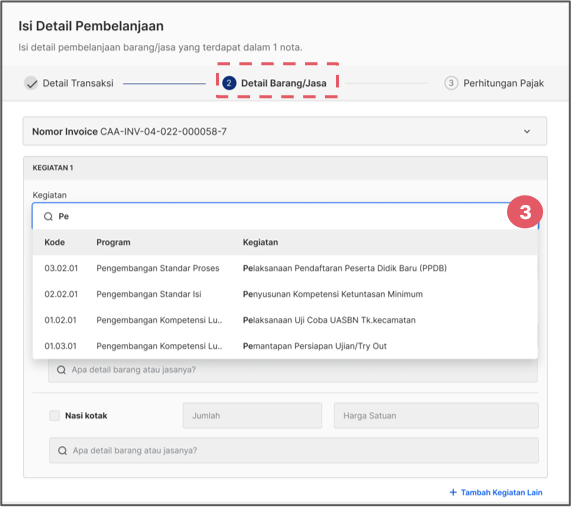Click the Jumlah input field
Image resolution: width=571 pixels, height=507 pixels.
tap(252, 416)
